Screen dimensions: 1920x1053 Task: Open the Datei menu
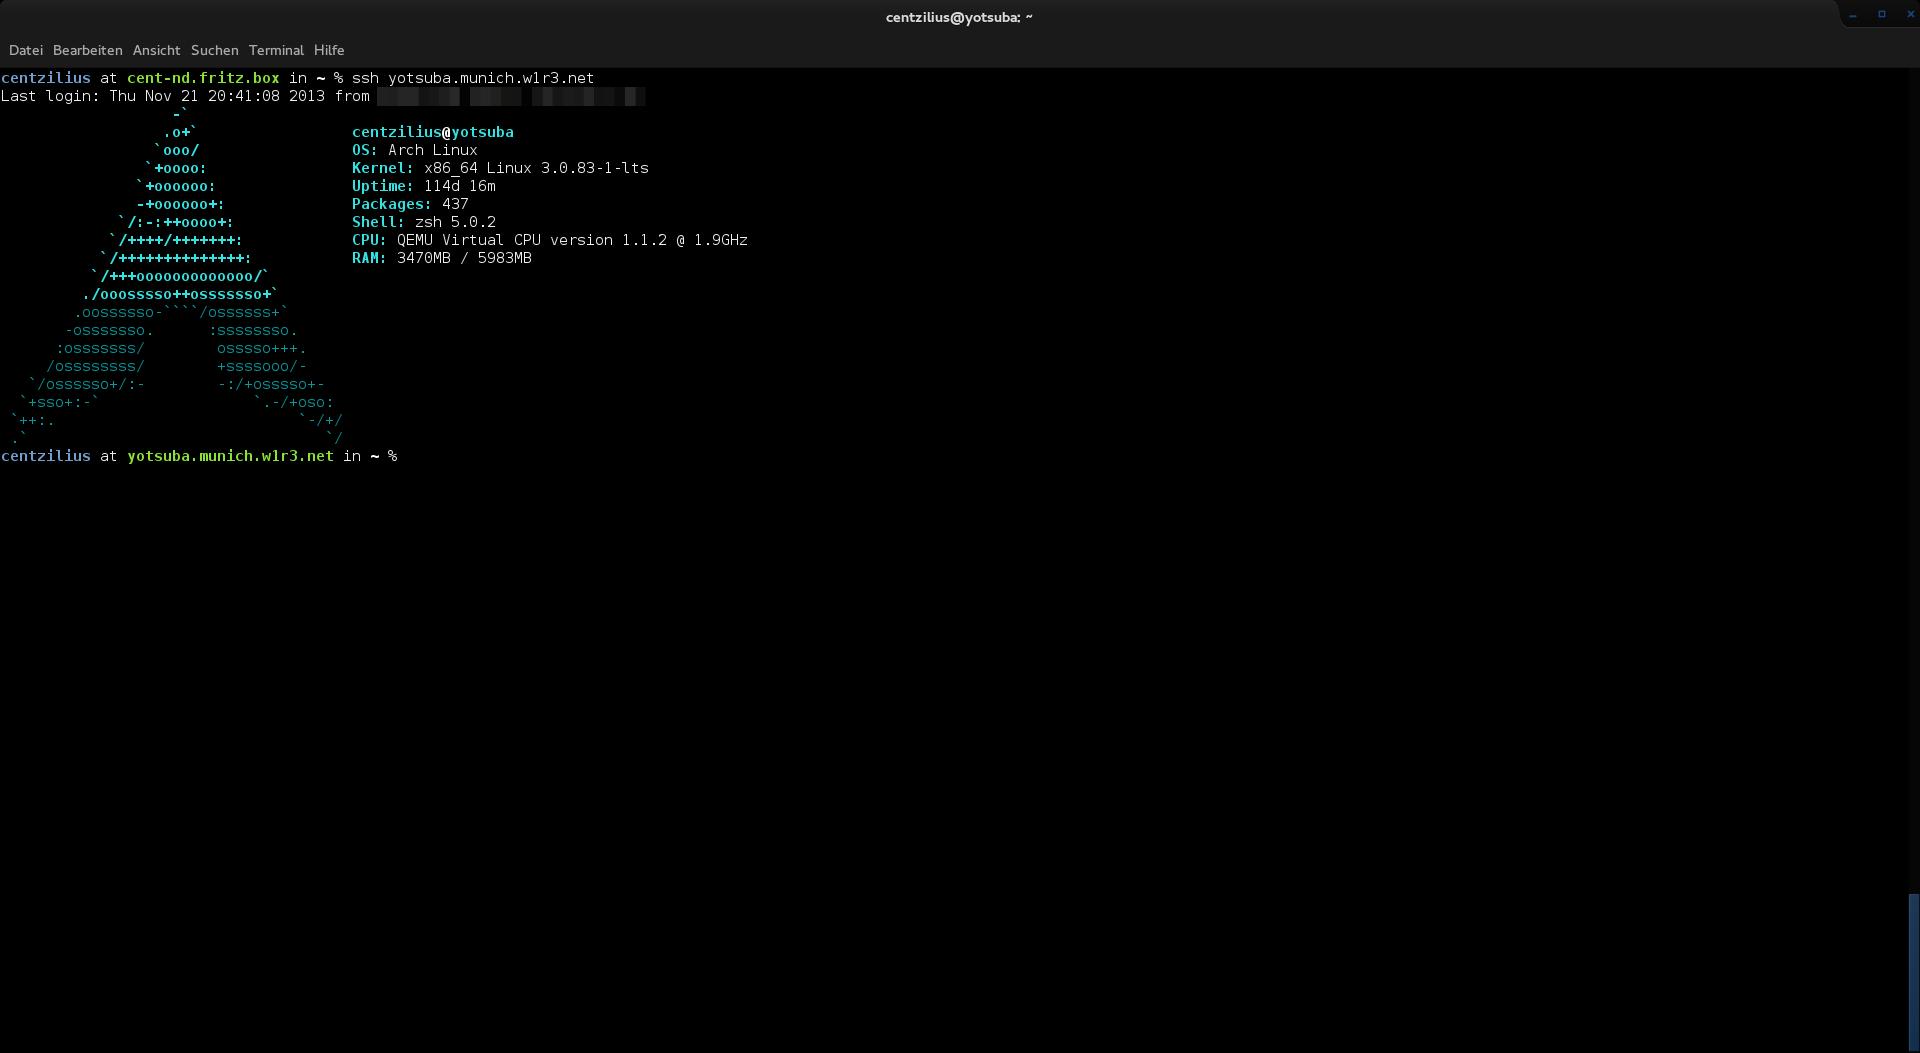click(26, 50)
